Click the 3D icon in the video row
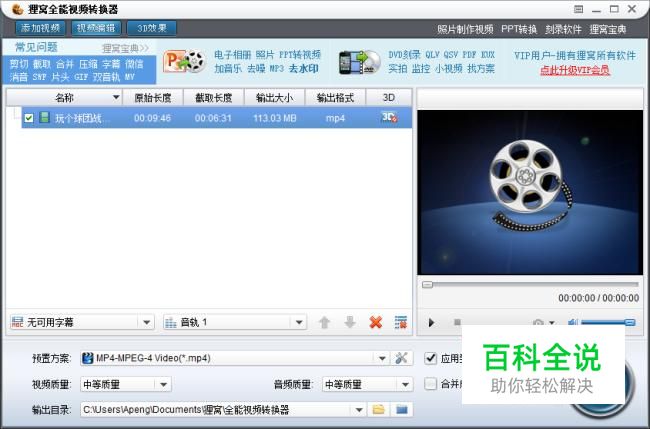Image resolution: width=650 pixels, height=429 pixels. tap(389, 118)
